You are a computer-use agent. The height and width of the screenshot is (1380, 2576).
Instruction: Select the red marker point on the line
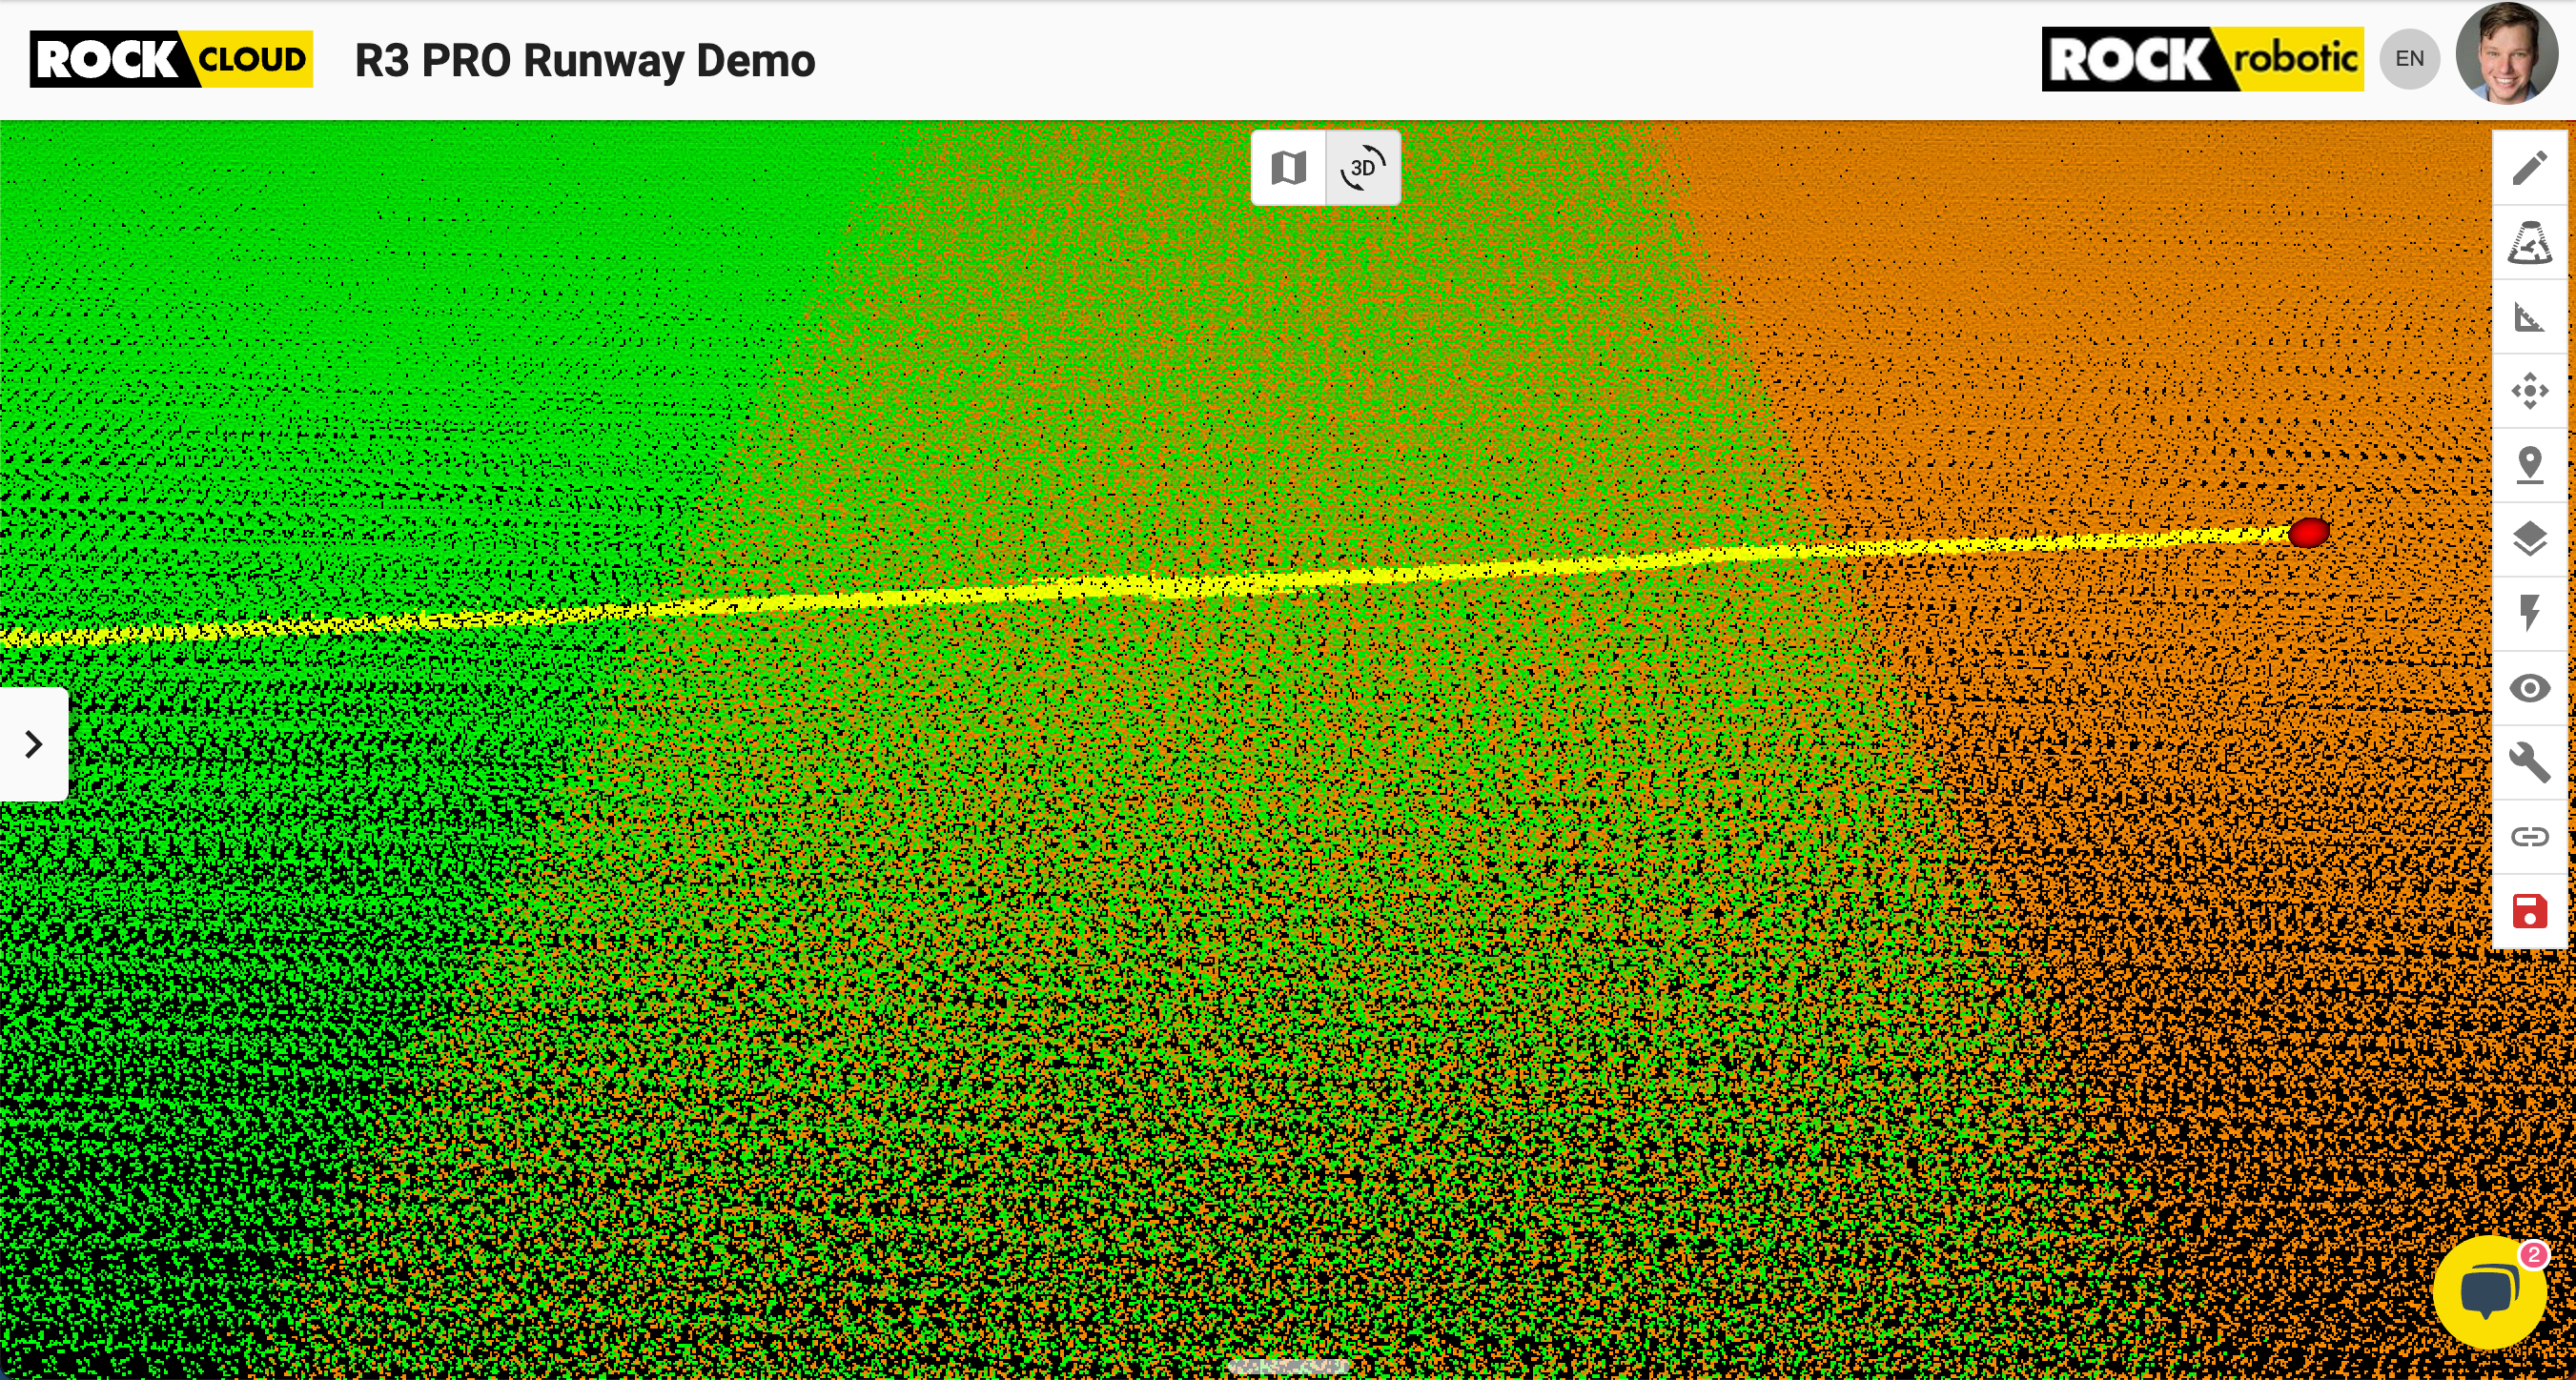click(2309, 532)
